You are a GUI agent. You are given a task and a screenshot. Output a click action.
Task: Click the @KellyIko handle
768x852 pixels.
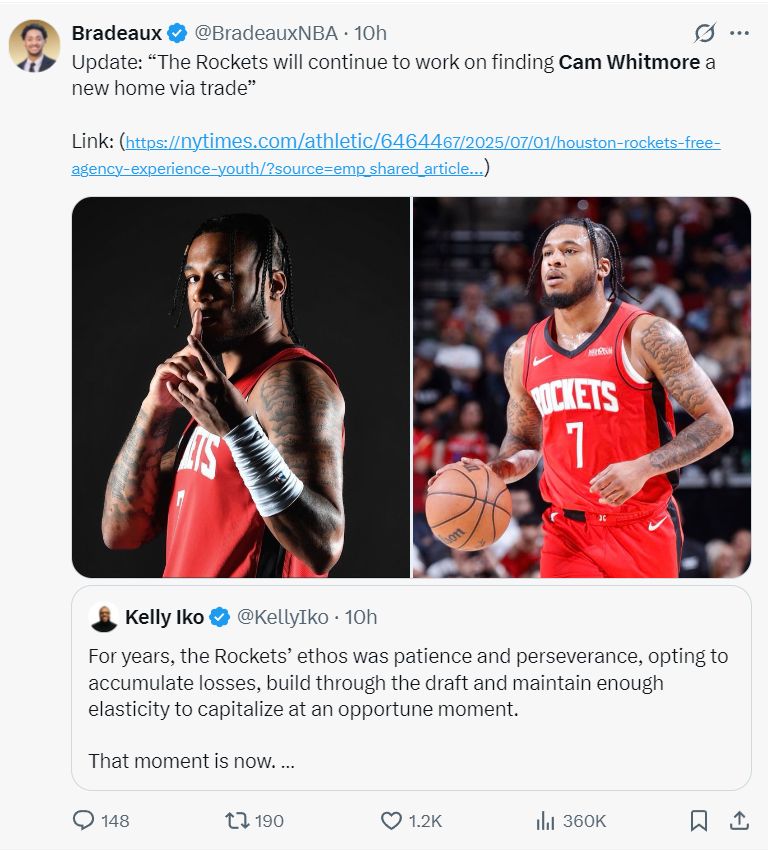284,617
